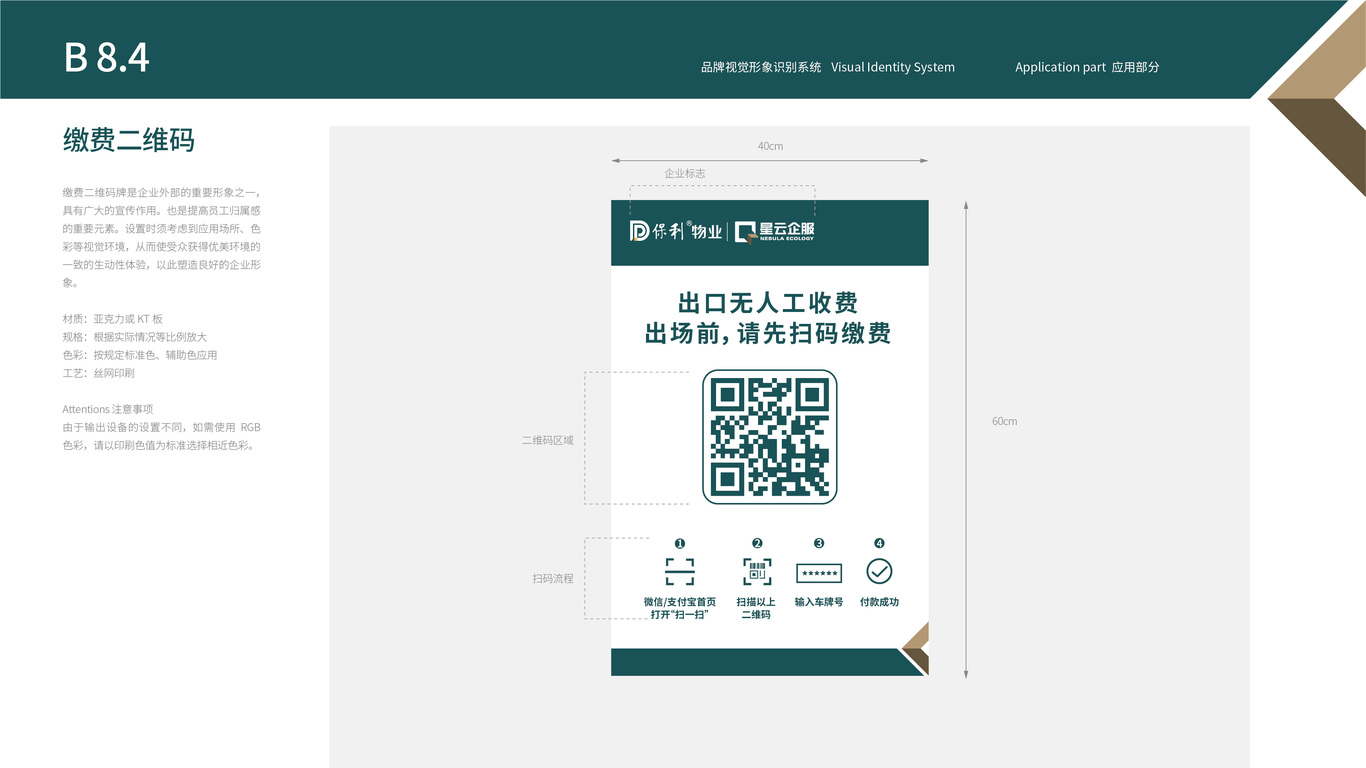The image size is (1366, 768).
Task: Click the Attentions 注意事项 subheading
Action: (x=108, y=409)
